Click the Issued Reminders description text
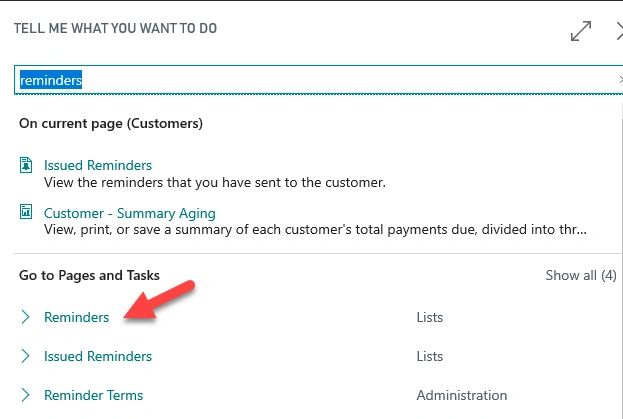 (214, 183)
